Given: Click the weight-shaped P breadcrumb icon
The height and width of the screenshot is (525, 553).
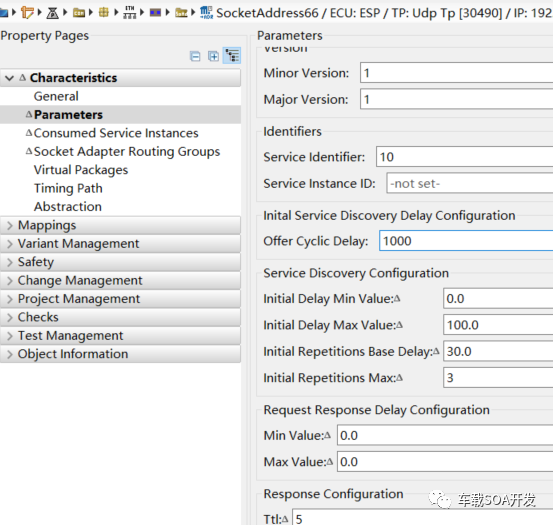Looking at the screenshot, I should [x=53, y=13].
